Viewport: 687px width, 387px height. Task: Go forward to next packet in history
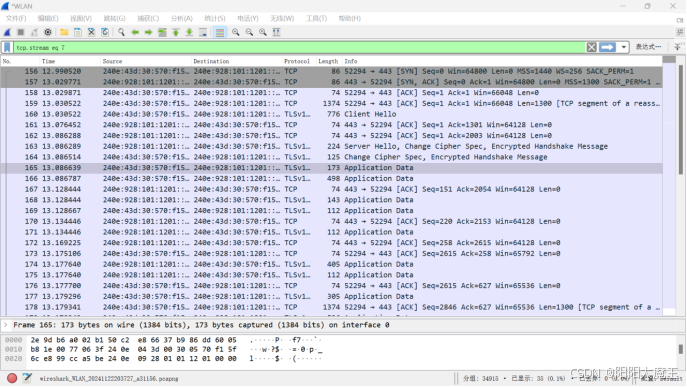[x=149, y=32]
